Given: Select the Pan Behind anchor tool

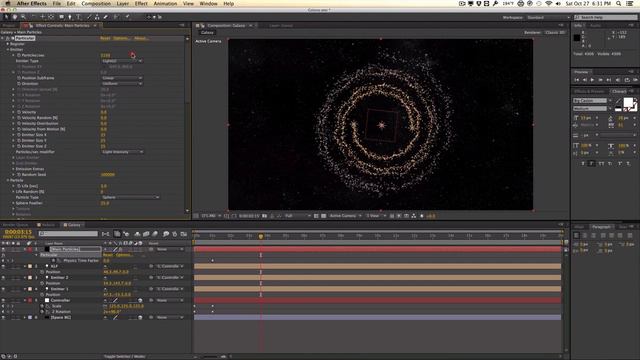Looking at the screenshot, I should (x=51, y=17).
